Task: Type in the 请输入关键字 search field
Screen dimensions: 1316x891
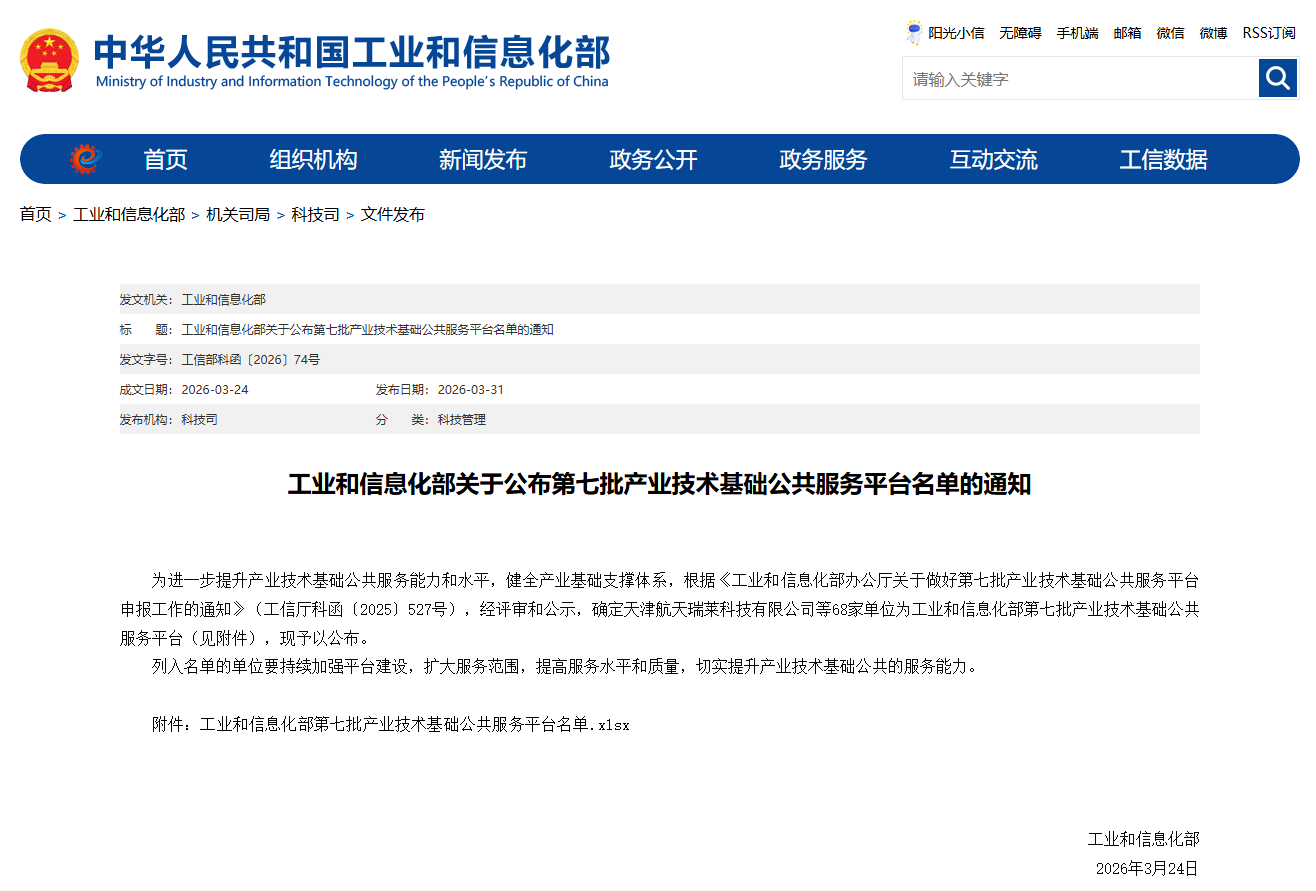Action: (1079, 79)
